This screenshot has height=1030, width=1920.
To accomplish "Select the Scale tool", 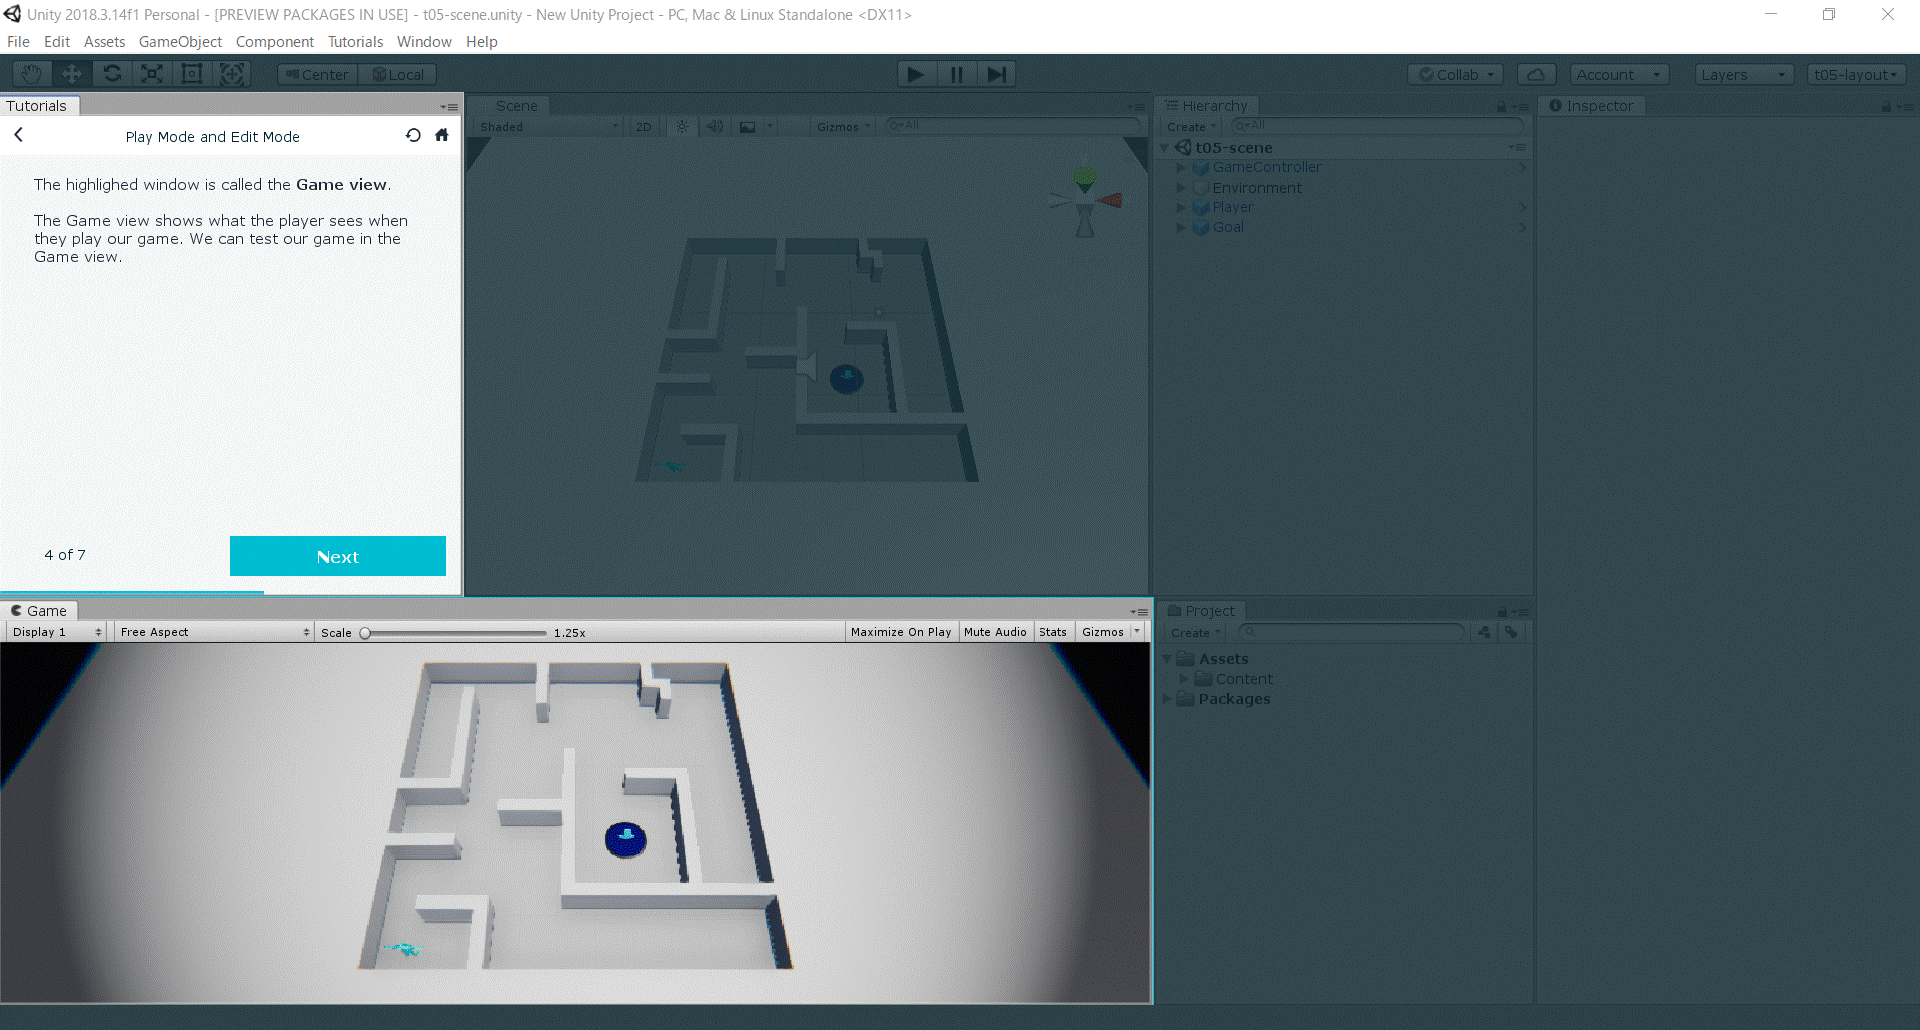I will pyautogui.click(x=152, y=74).
